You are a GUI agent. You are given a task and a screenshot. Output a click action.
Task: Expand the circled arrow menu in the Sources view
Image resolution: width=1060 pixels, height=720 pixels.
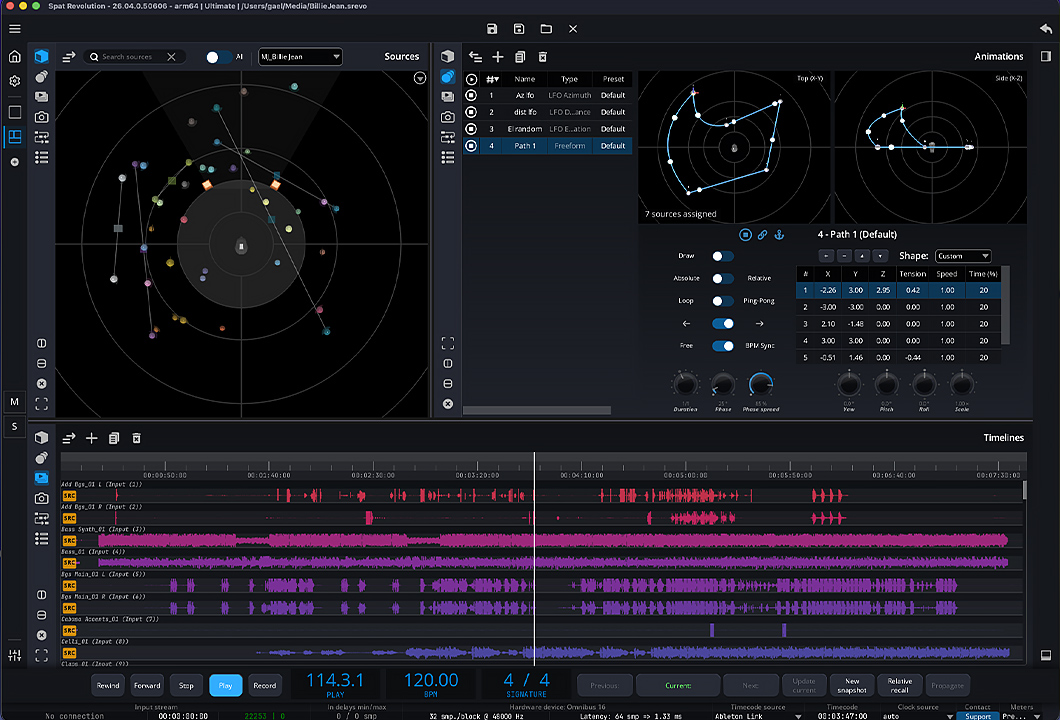(x=420, y=78)
